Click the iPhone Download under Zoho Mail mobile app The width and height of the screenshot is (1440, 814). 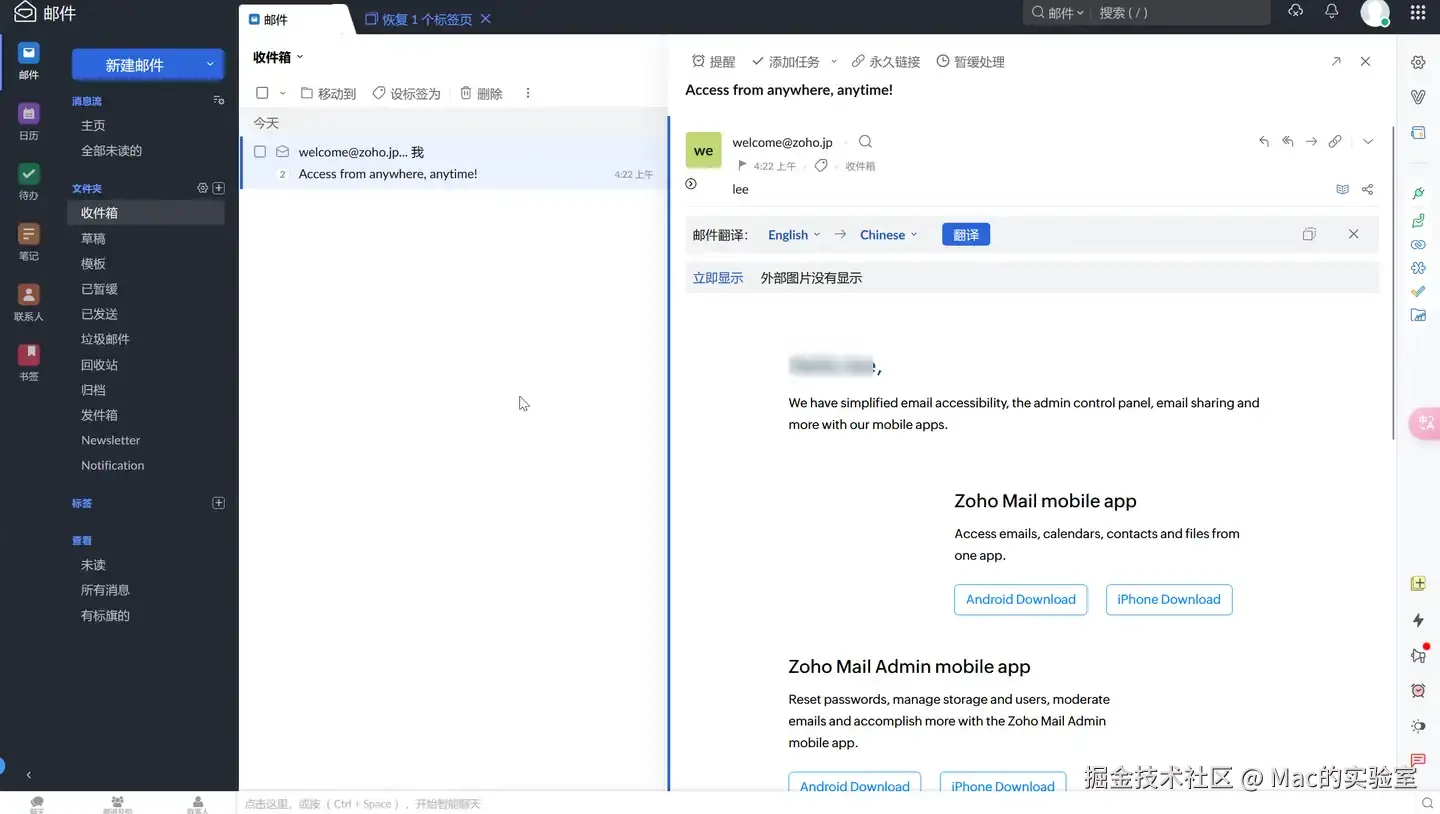(x=1169, y=599)
